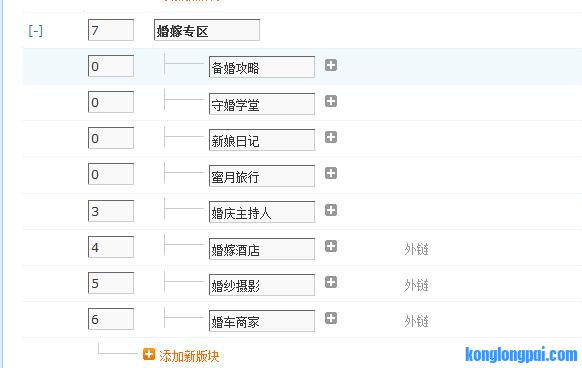
Task: Click the plus icon next to 守婚学堂
Action: click(x=331, y=101)
